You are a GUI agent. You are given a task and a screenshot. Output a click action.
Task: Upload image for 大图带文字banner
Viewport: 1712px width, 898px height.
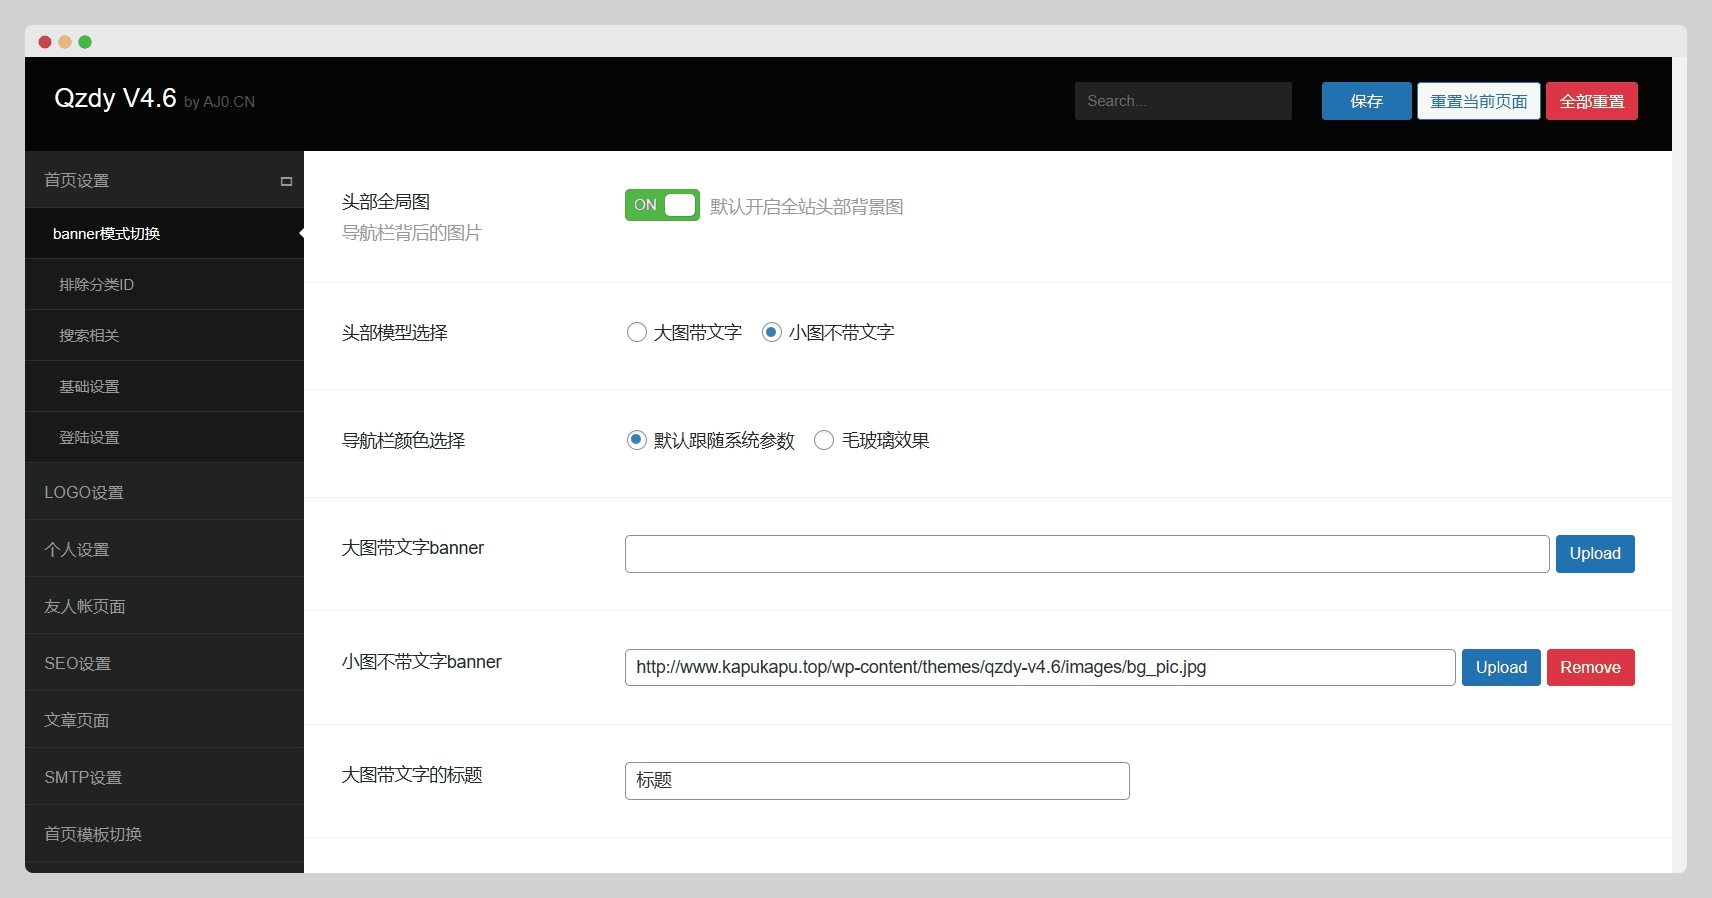coord(1595,554)
